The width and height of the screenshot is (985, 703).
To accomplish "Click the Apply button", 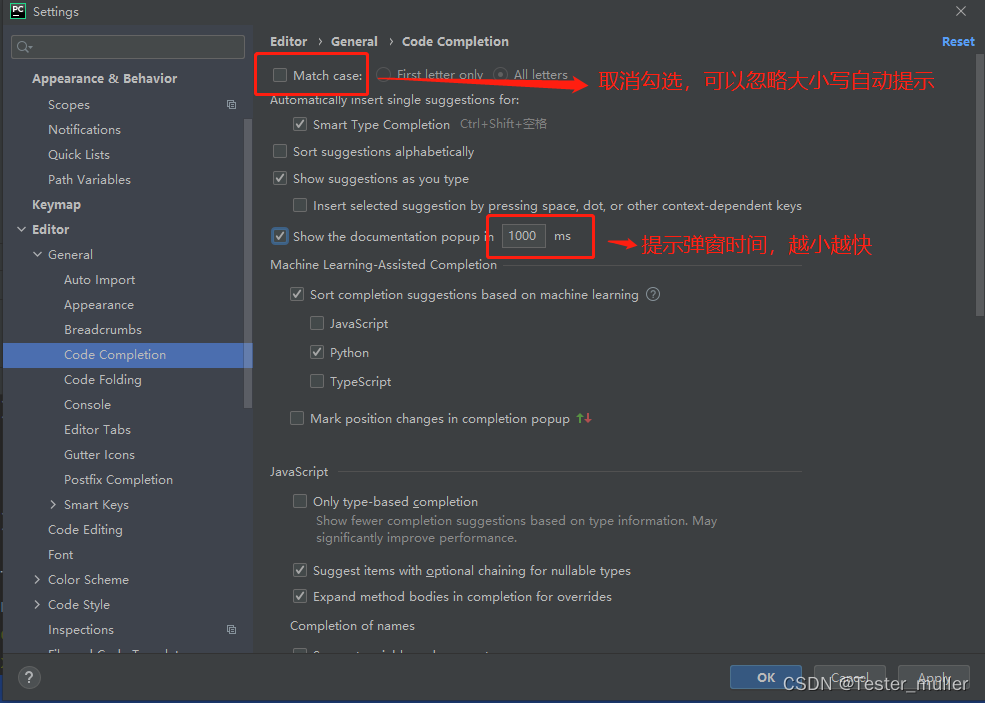I will [x=933, y=677].
